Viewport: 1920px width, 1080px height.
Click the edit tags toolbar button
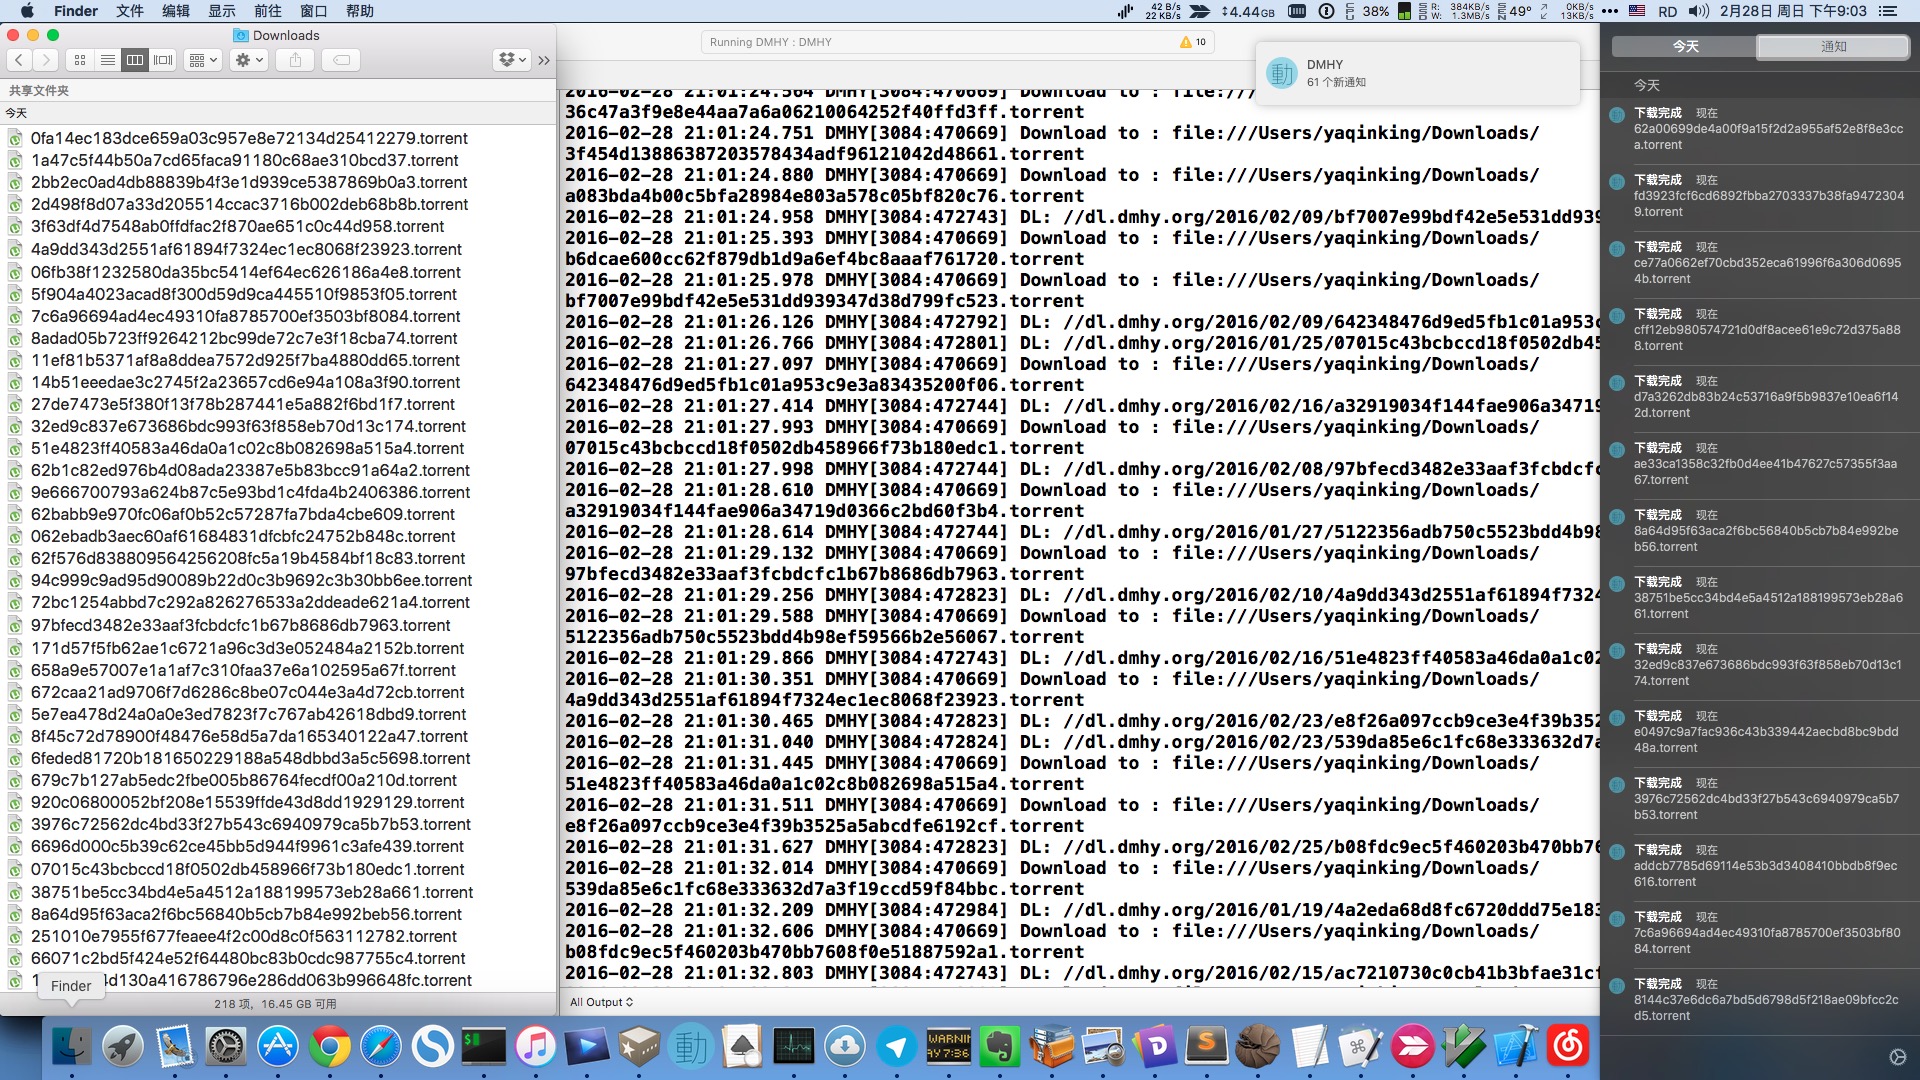(x=341, y=60)
